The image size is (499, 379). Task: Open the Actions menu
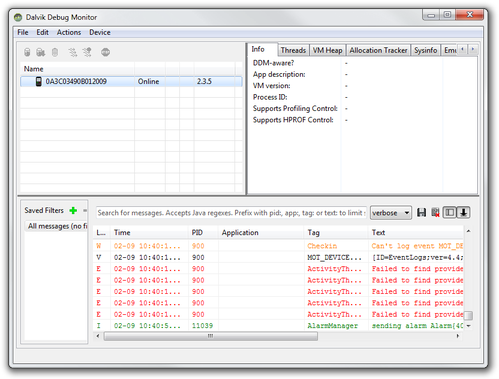[69, 32]
